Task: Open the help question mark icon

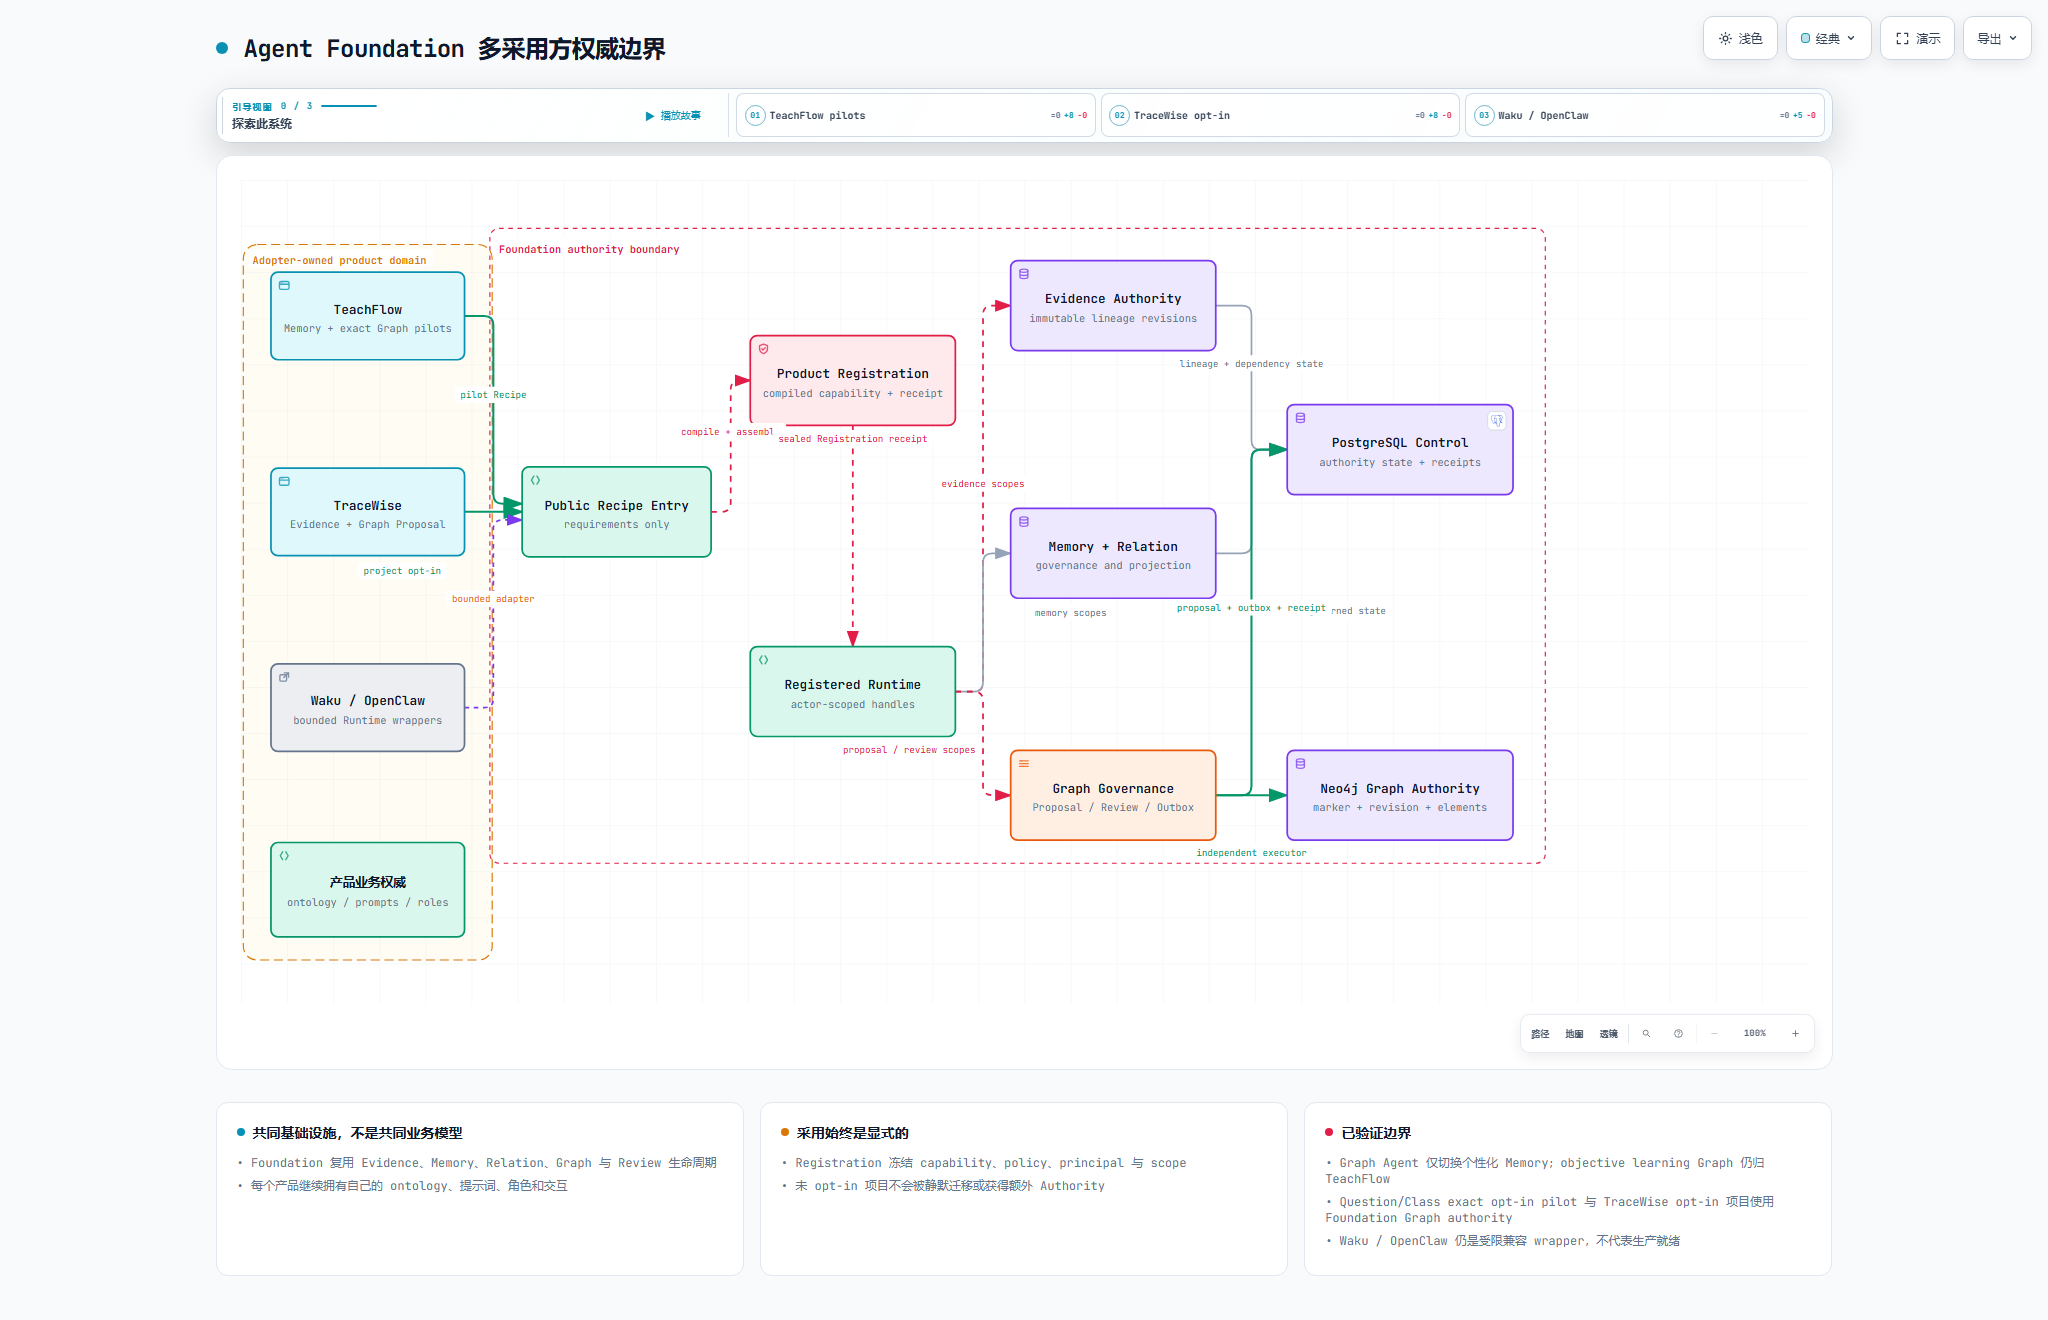Action: pos(1678,1034)
